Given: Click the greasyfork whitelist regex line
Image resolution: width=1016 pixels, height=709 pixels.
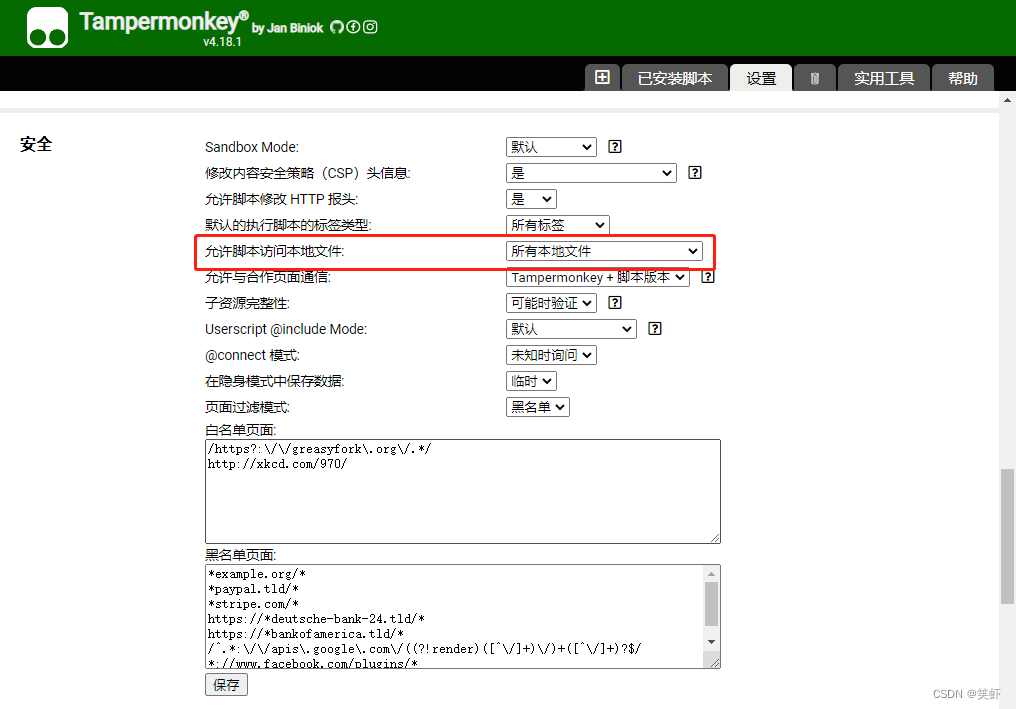Looking at the screenshot, I should point(319,448).
